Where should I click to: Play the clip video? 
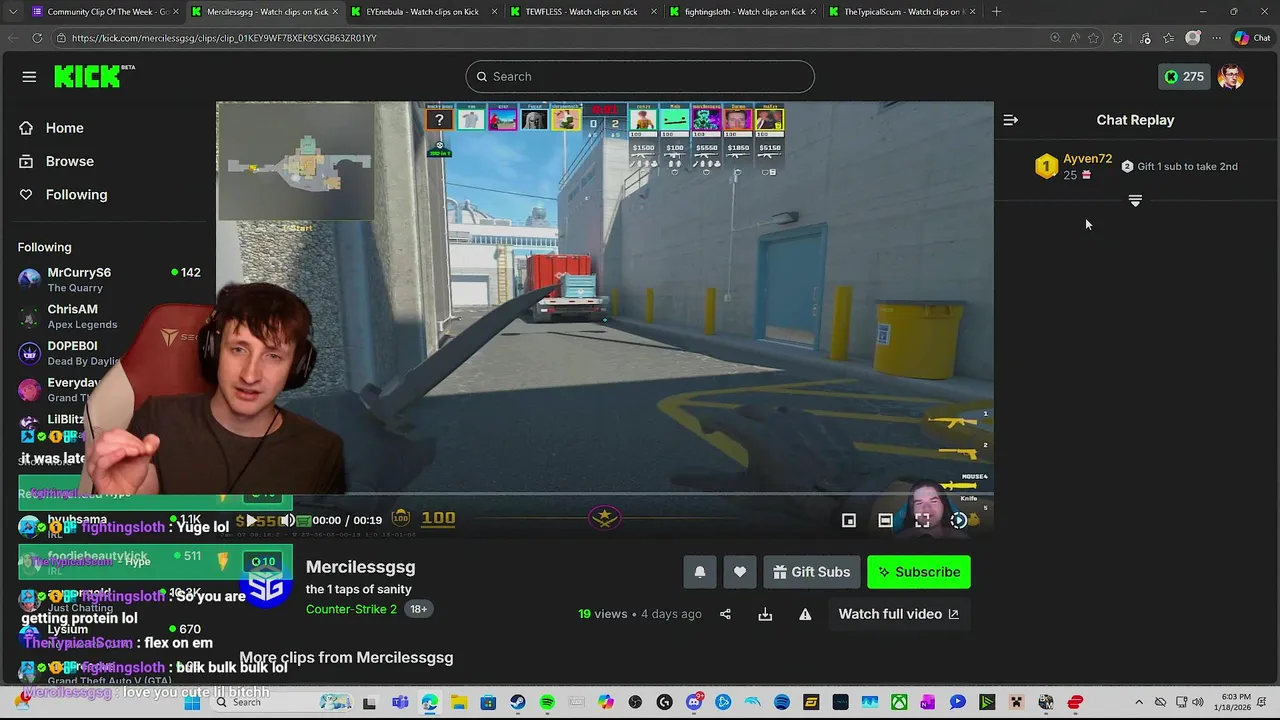[251, 520]
